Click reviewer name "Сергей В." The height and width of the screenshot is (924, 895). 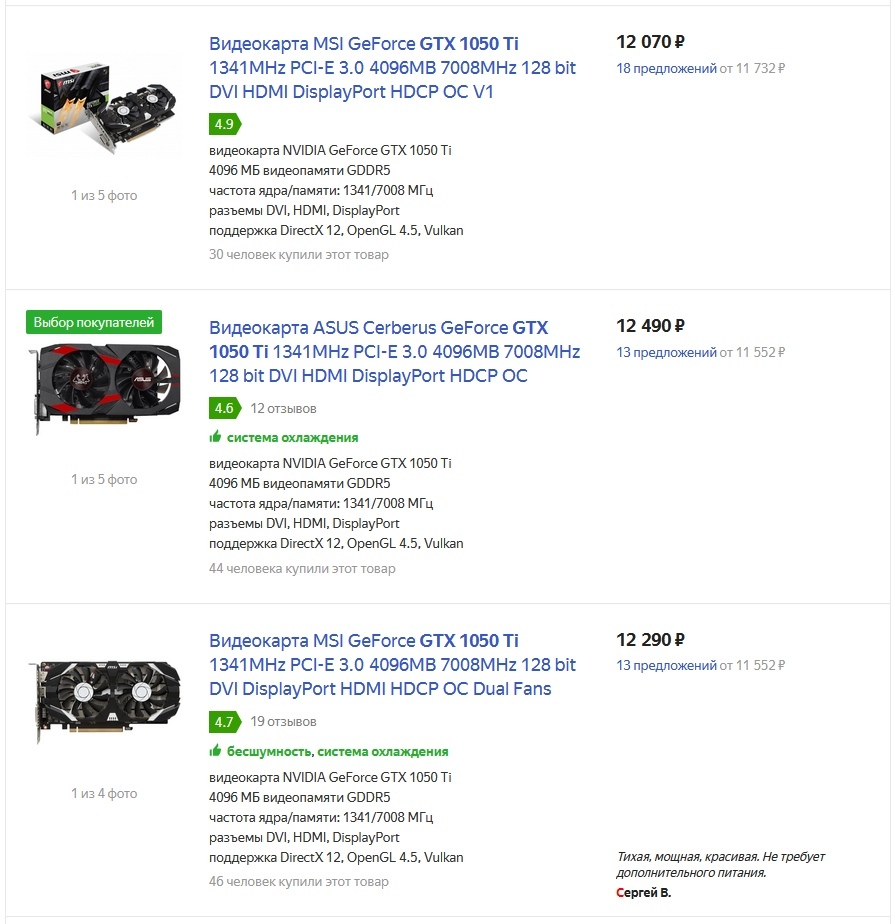pos(643,892)
